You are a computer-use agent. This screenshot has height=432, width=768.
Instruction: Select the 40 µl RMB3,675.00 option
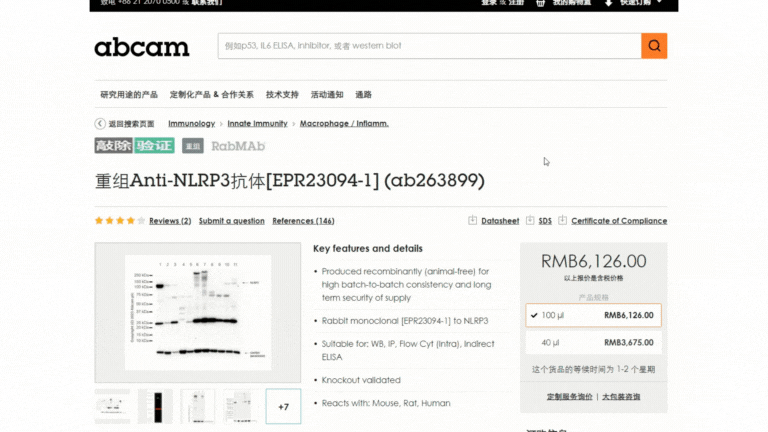point(593,342)
